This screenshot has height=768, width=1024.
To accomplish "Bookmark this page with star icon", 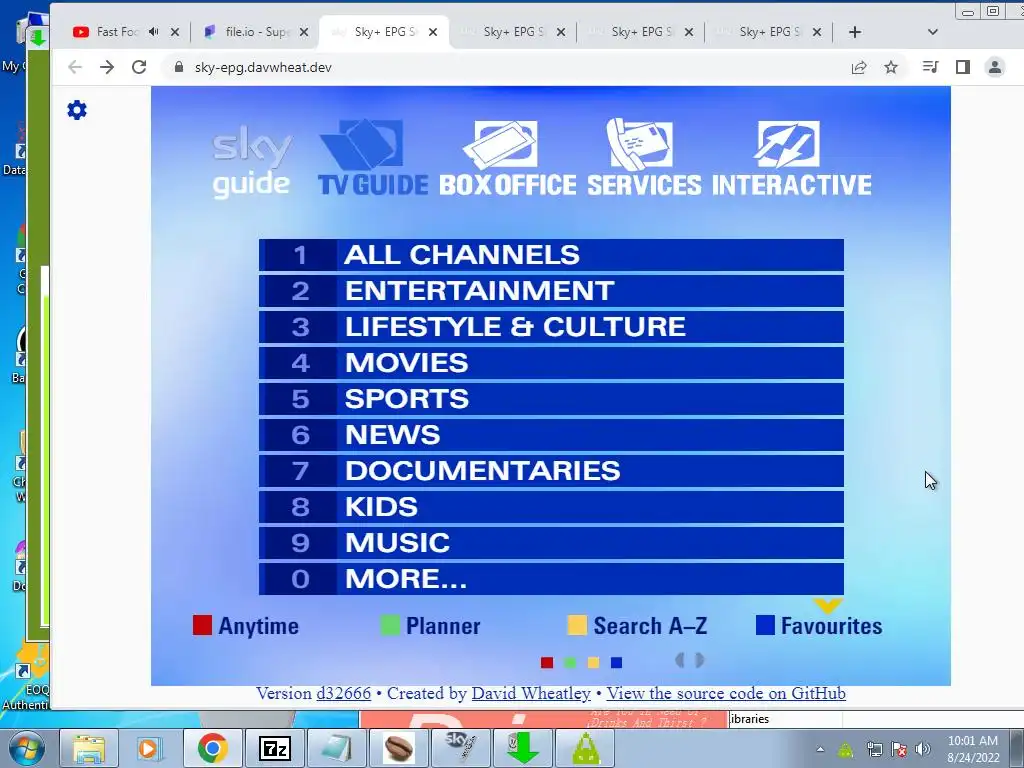I will (x=891, y=67).
